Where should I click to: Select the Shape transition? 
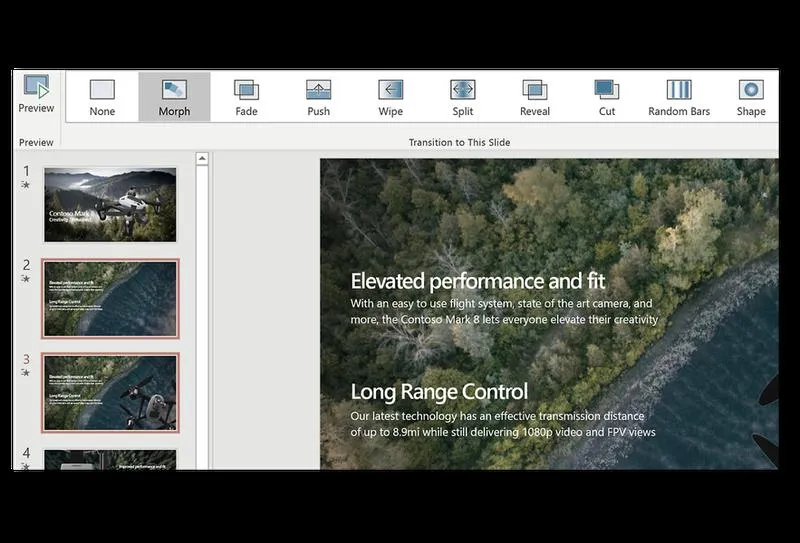point(751,97)
